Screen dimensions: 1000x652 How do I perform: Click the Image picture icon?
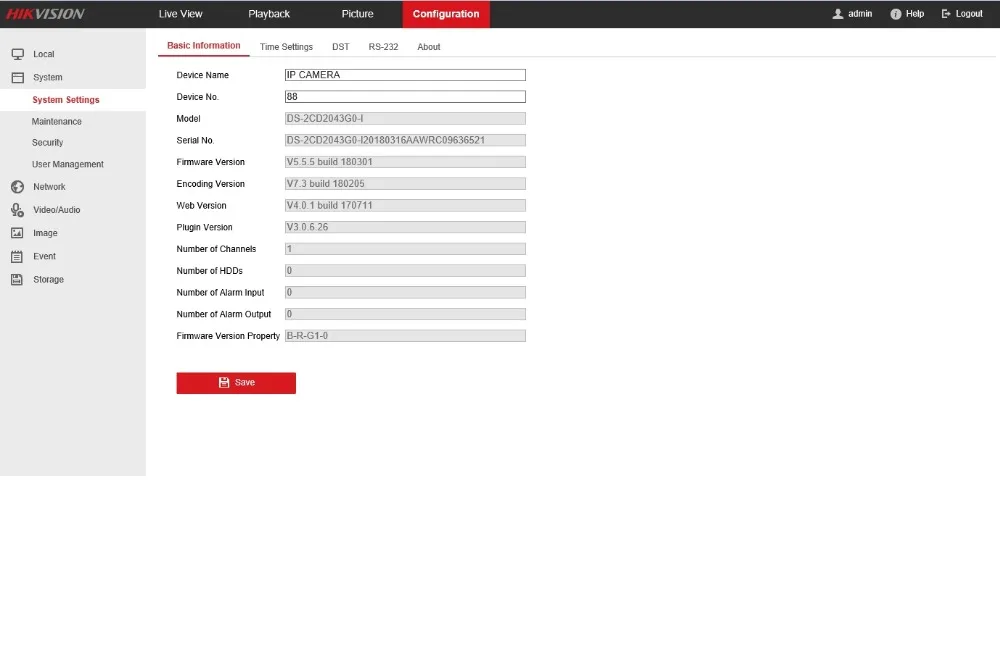point(17,233)
